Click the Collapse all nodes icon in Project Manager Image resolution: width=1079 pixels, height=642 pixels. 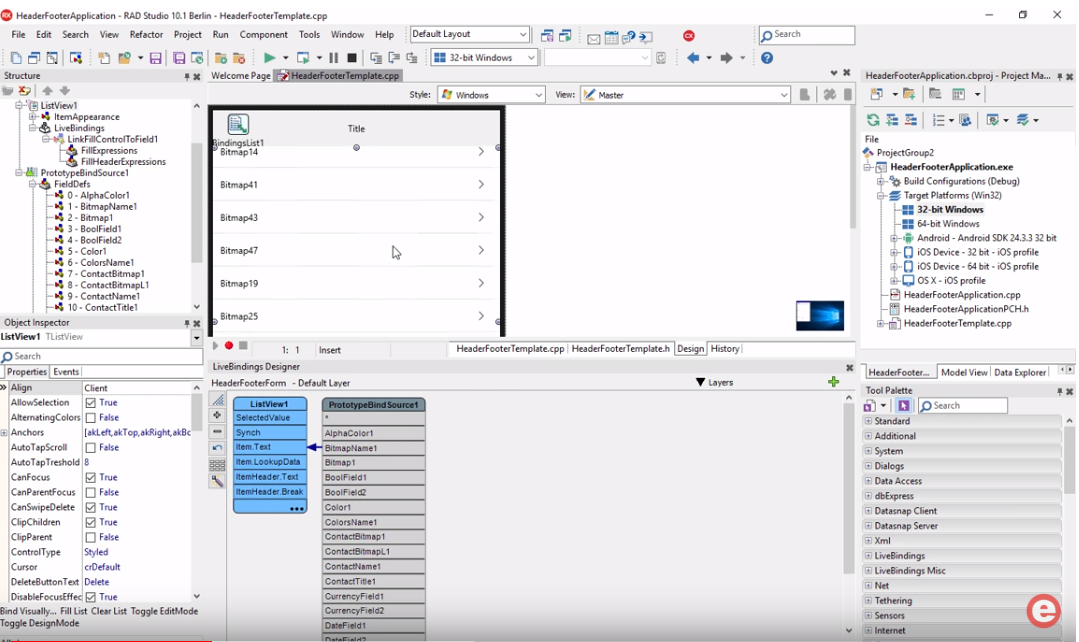point(910,120)
